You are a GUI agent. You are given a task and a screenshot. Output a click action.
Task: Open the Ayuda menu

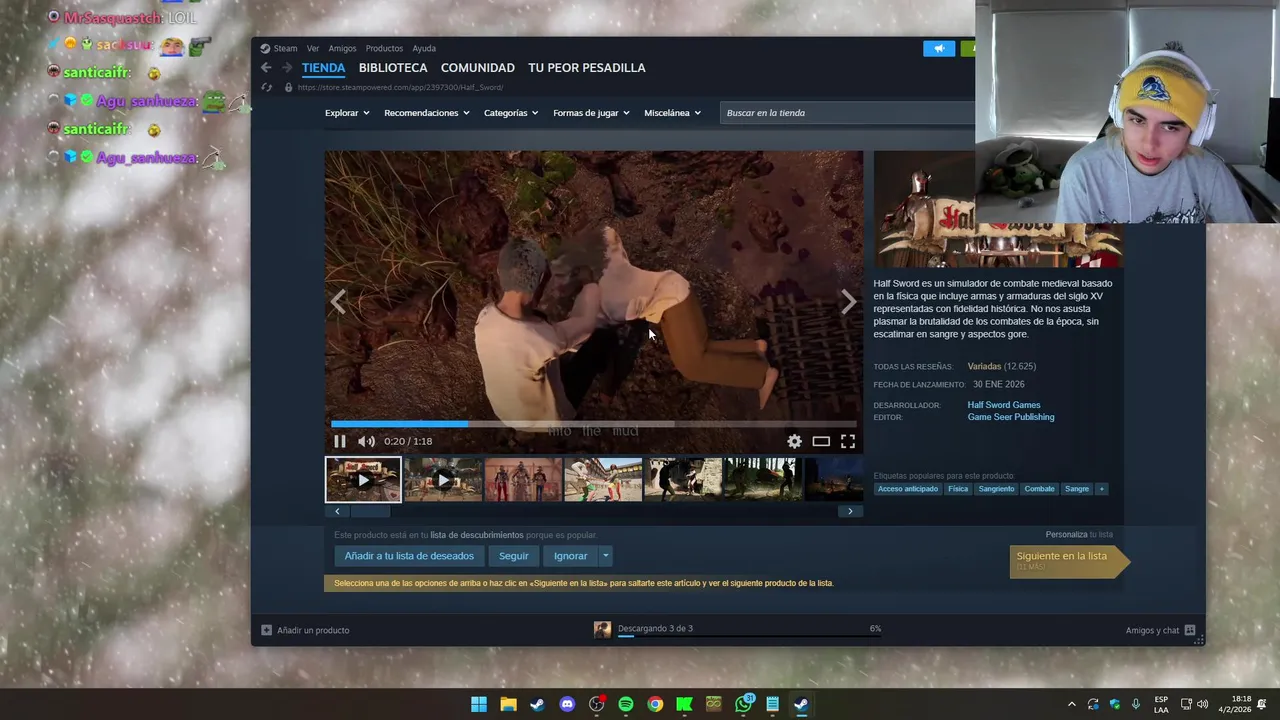[x=424, y=48]
